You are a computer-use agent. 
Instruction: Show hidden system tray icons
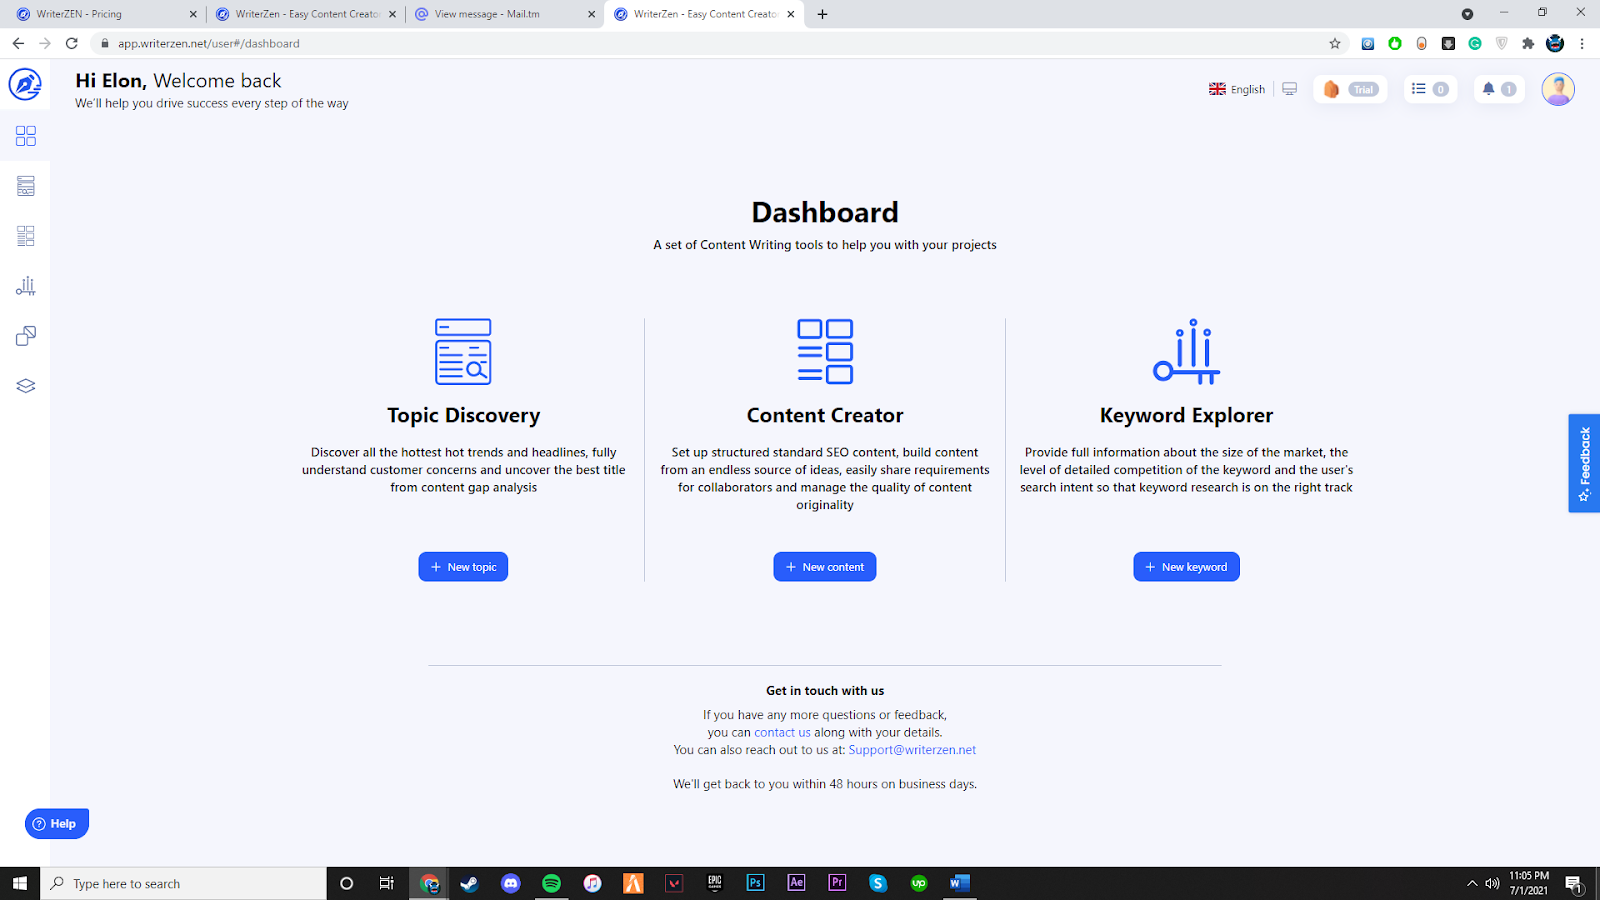point(1472,883)
